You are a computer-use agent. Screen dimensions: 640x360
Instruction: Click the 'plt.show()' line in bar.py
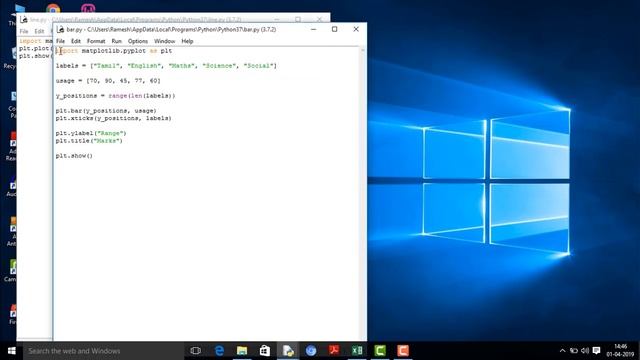[x=74, y=156]
